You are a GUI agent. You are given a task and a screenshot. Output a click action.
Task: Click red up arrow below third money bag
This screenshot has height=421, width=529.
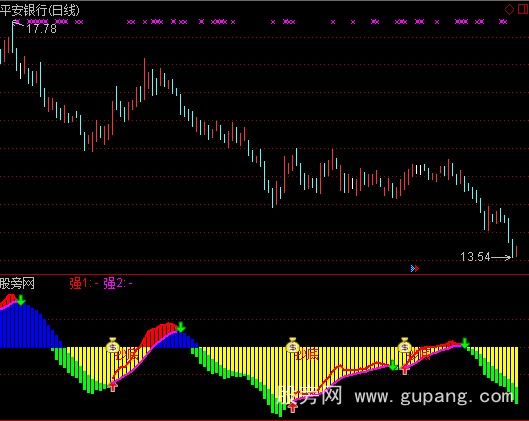(405, 370)
